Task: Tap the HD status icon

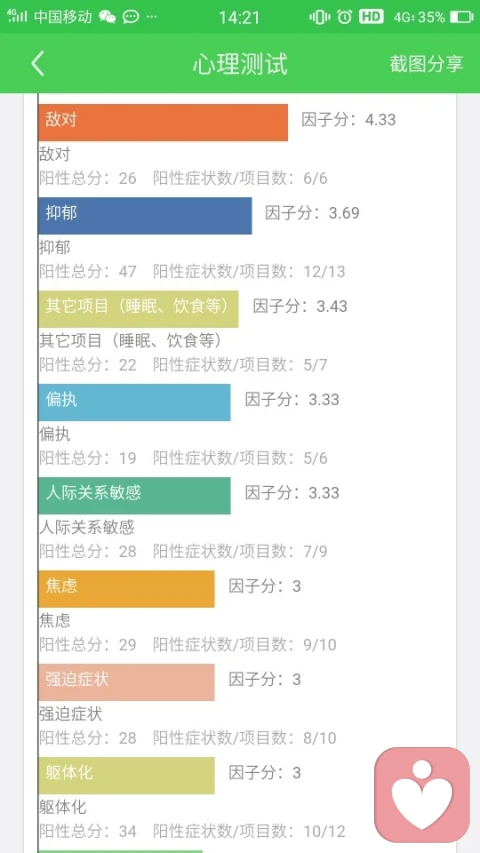Action: (371, 17)
